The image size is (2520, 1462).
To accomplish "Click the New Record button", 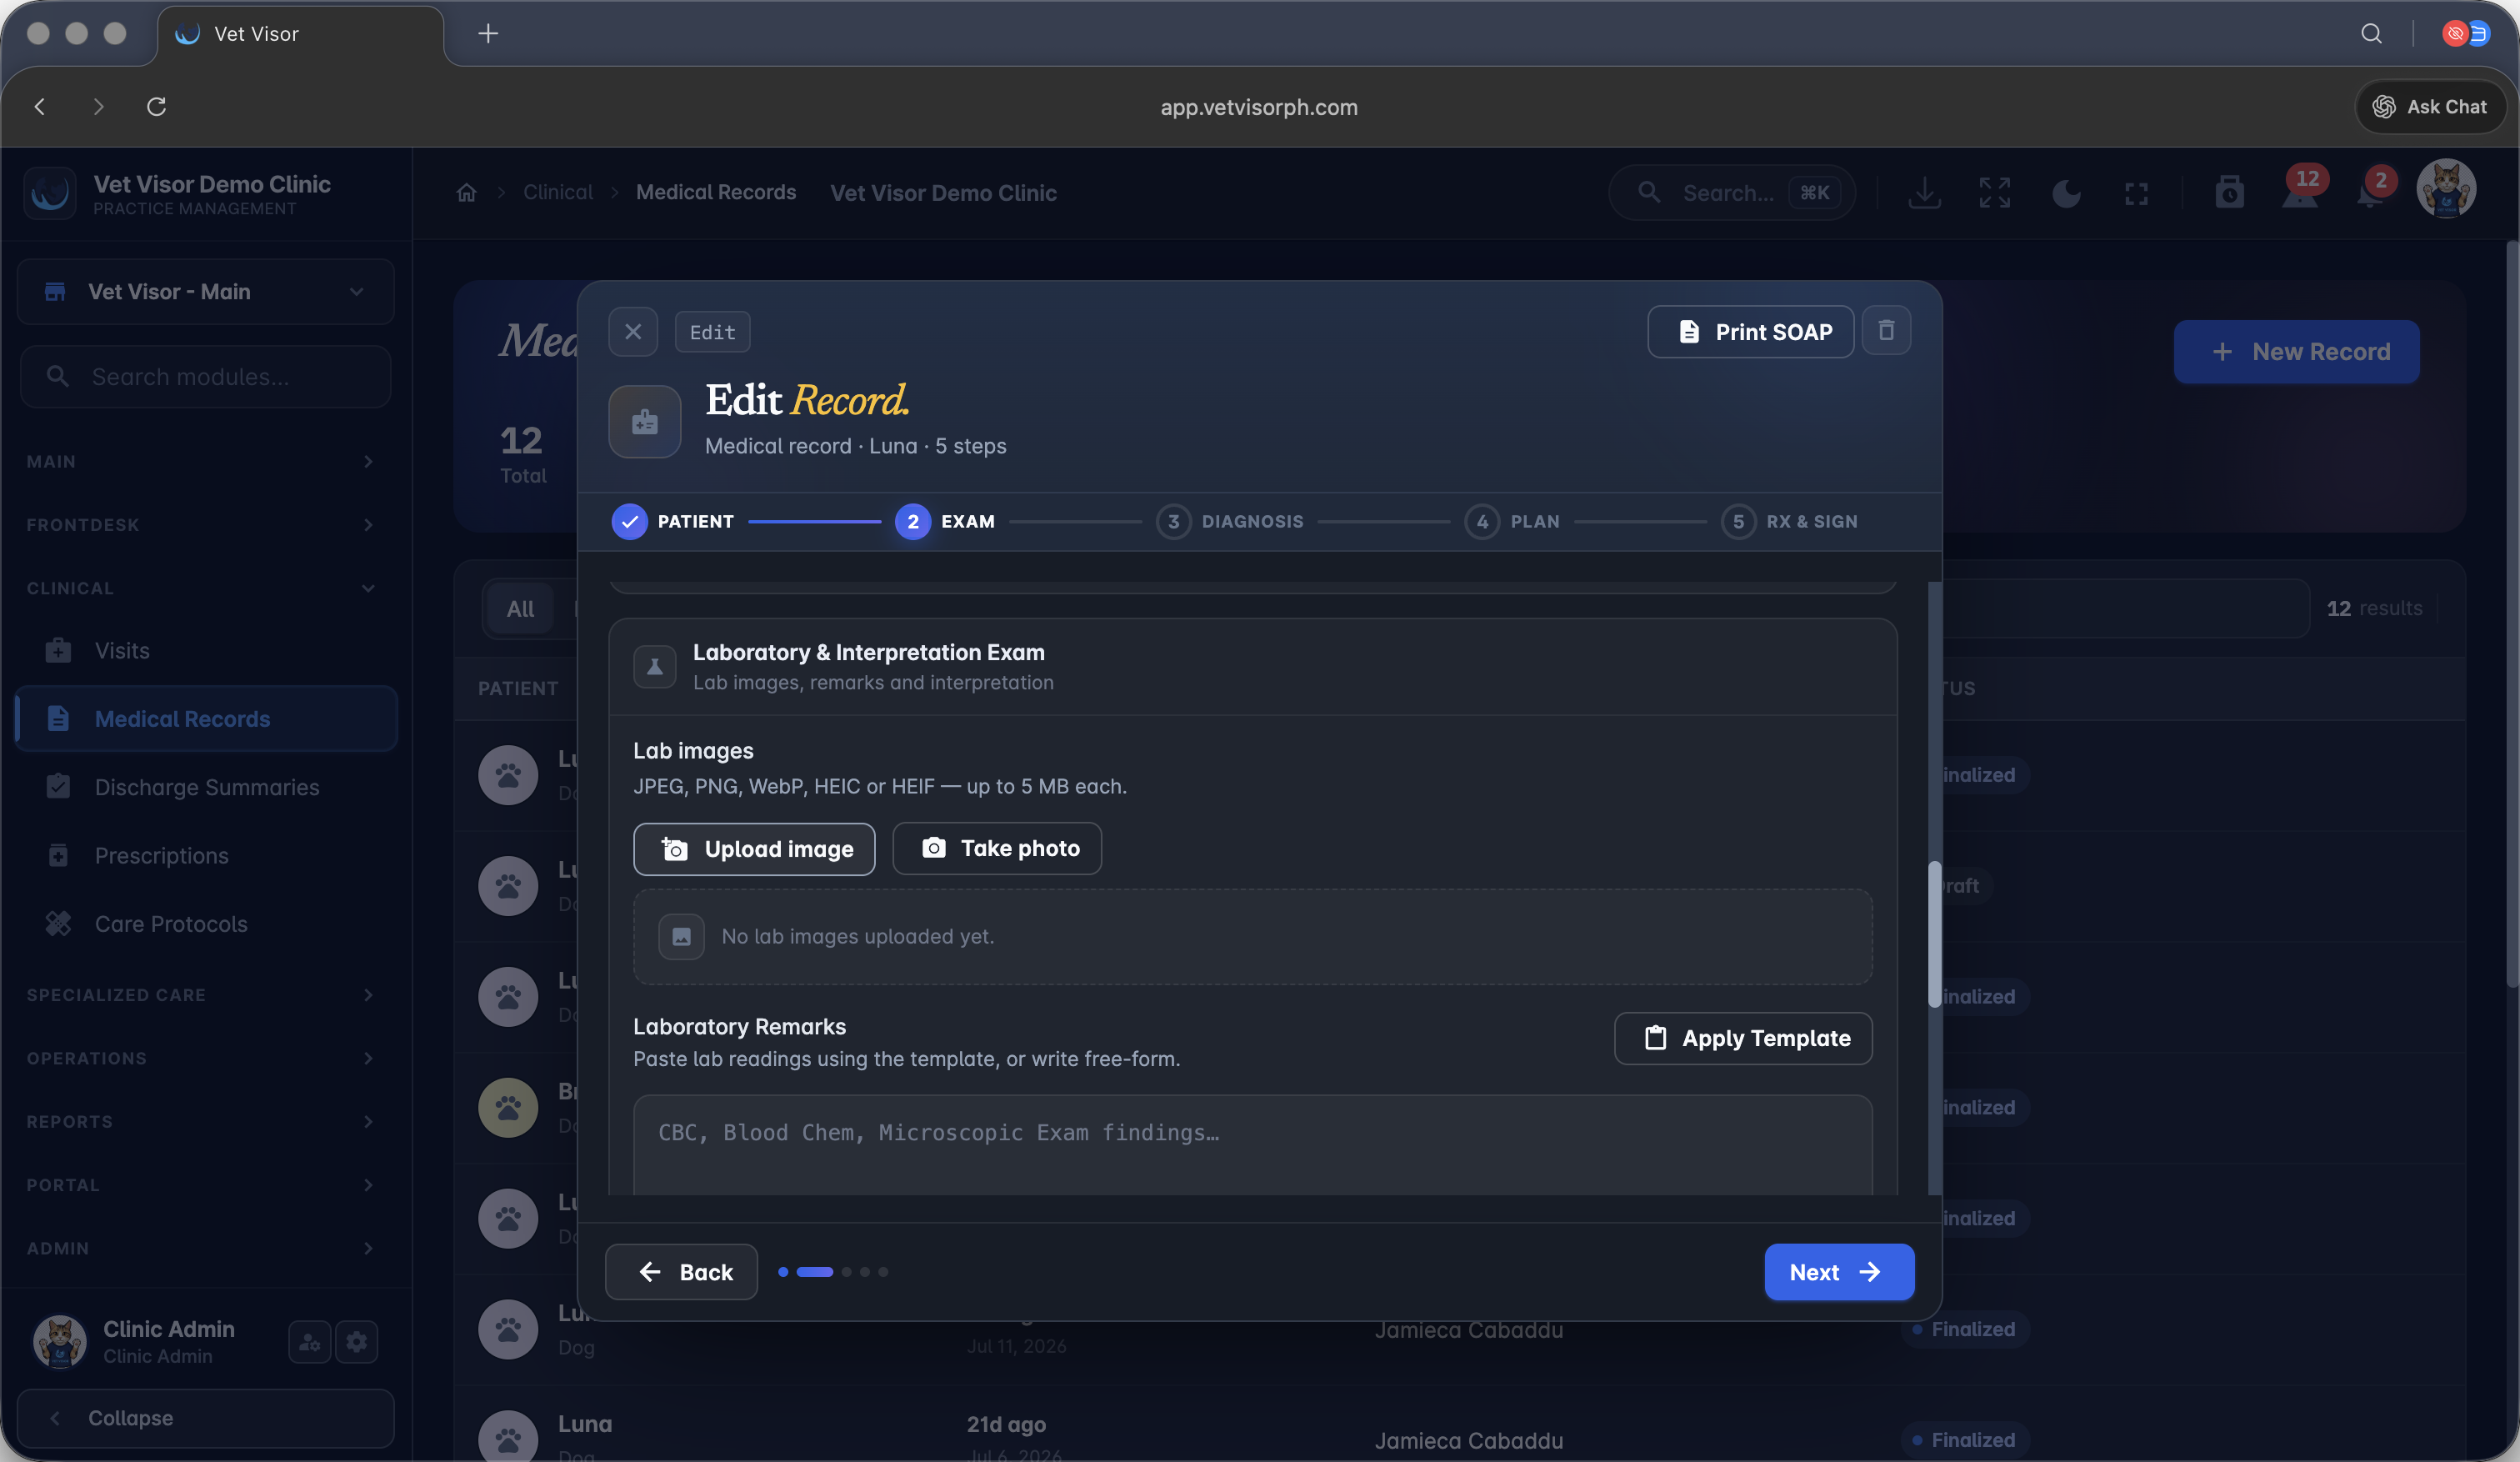I will click(x=2296, y=351).
